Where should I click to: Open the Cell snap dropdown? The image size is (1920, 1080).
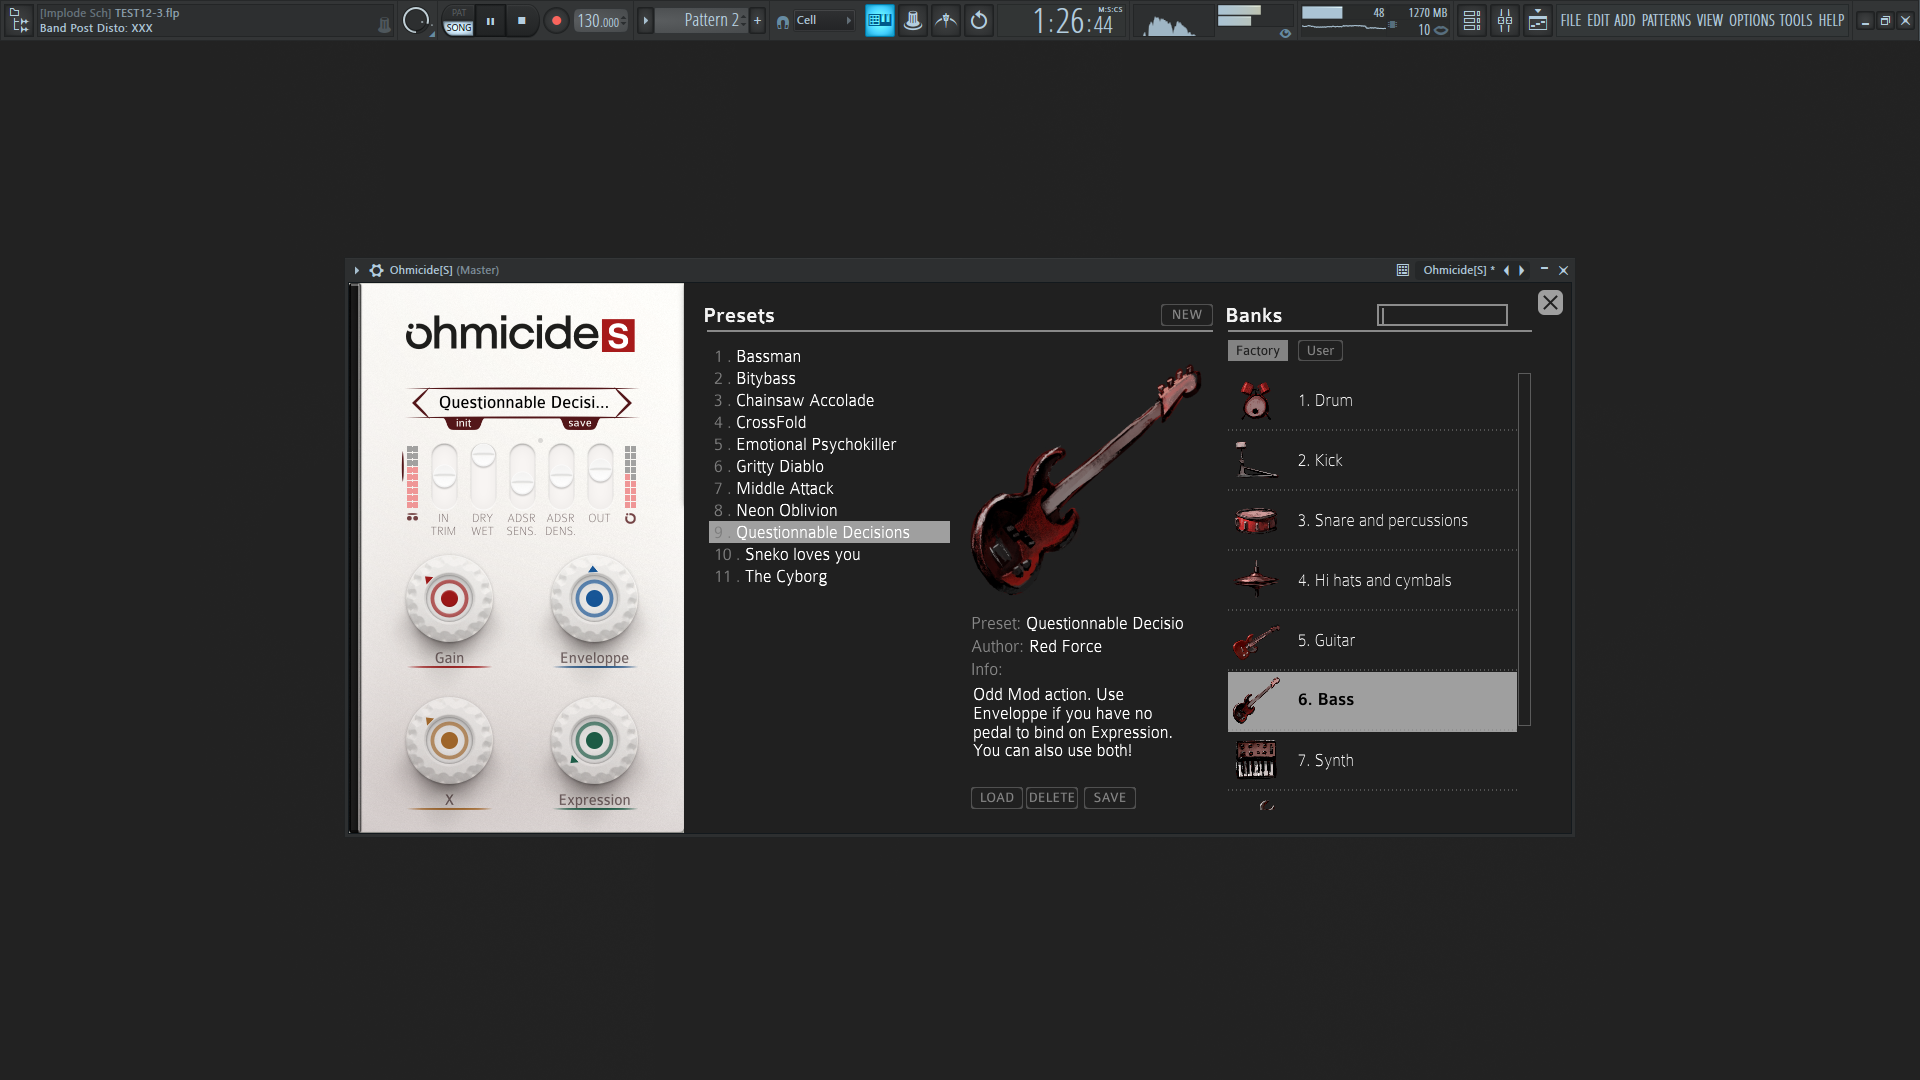pos(824,20)
